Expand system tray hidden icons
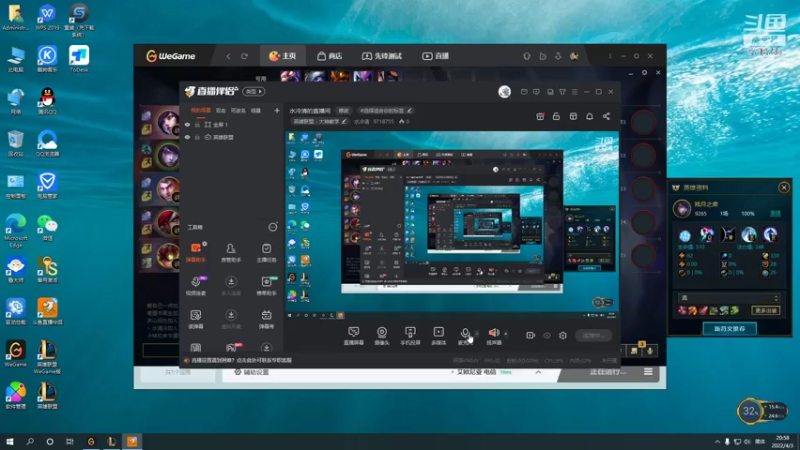Viewport: 800px width, 450px height. pyautogui.click(x=717, y=442)
